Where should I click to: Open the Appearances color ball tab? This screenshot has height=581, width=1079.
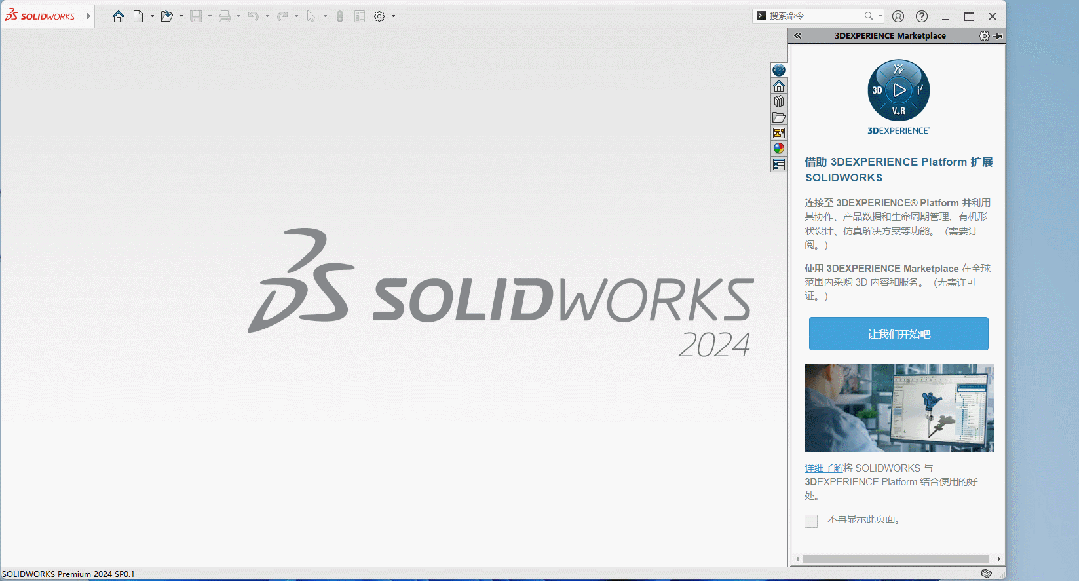[x=778, y=149]
